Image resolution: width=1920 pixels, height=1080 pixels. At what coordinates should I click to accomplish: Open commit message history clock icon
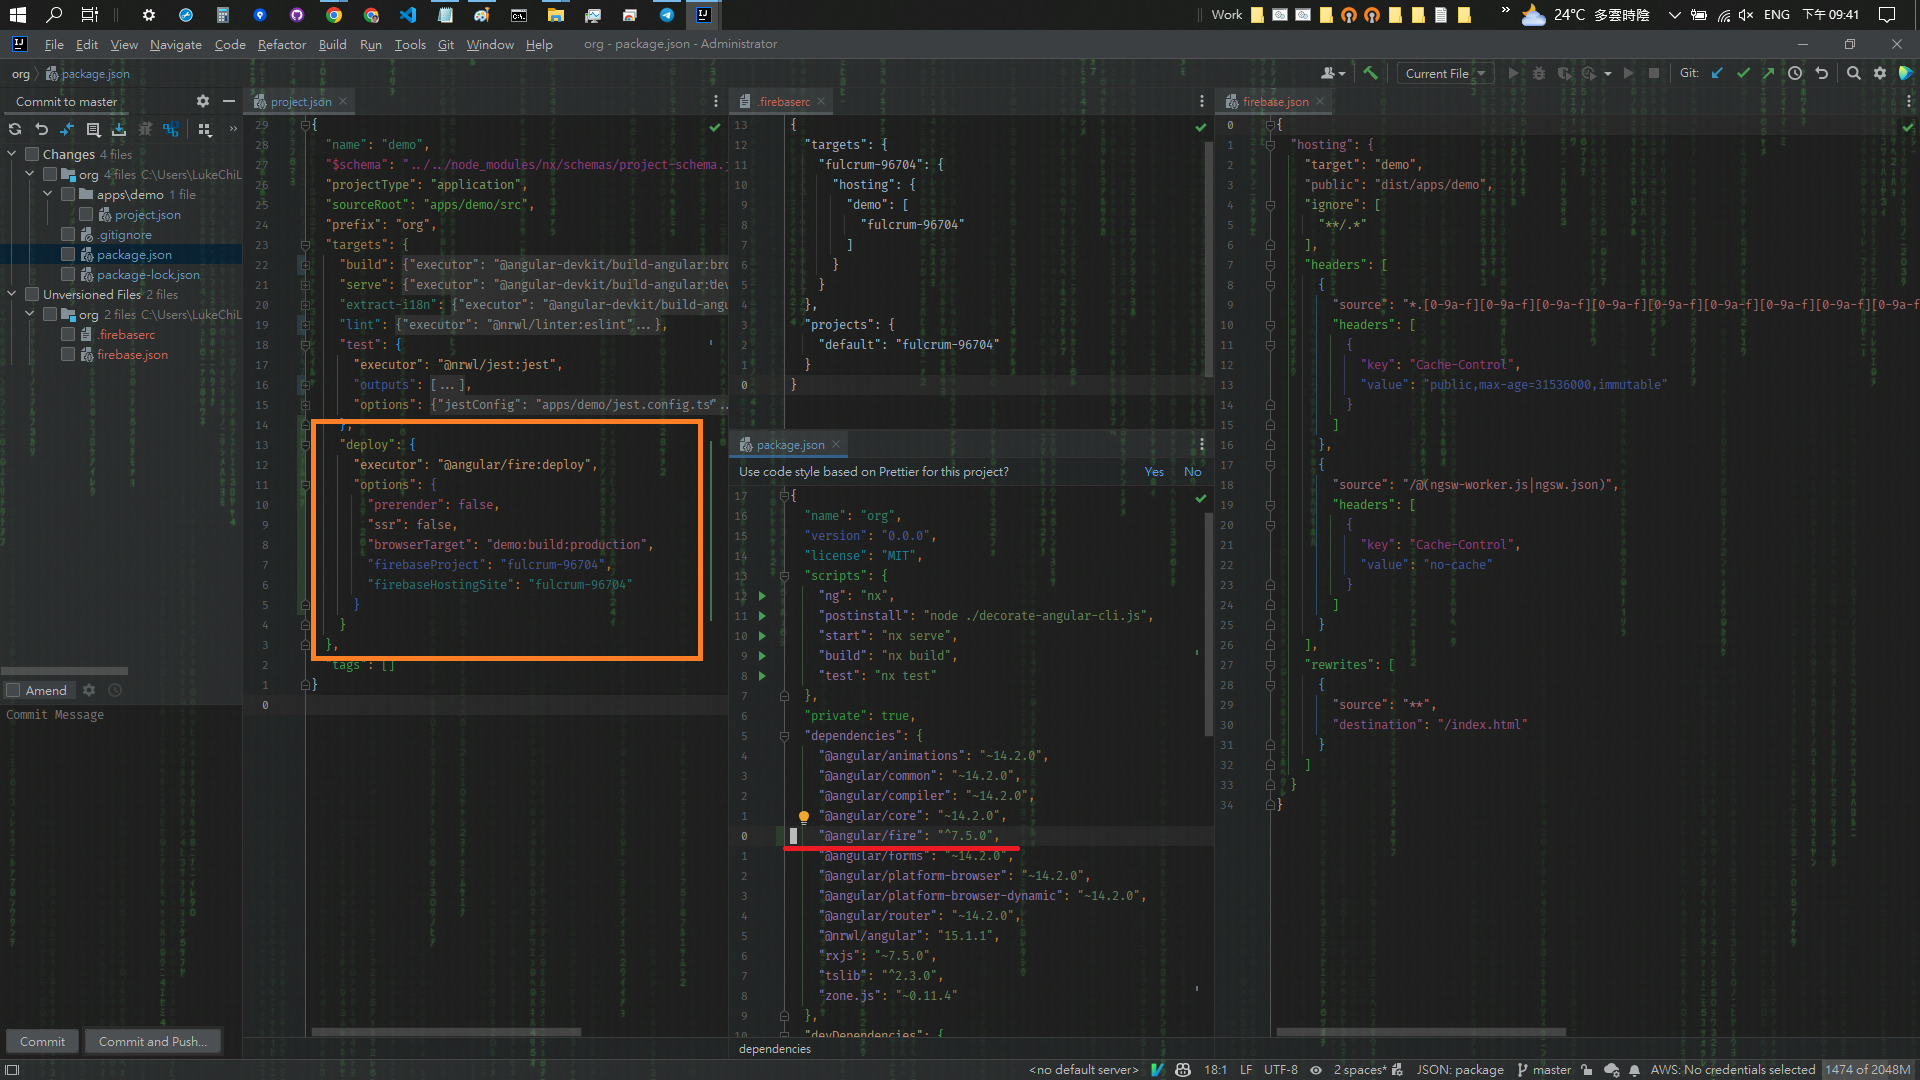115,690
